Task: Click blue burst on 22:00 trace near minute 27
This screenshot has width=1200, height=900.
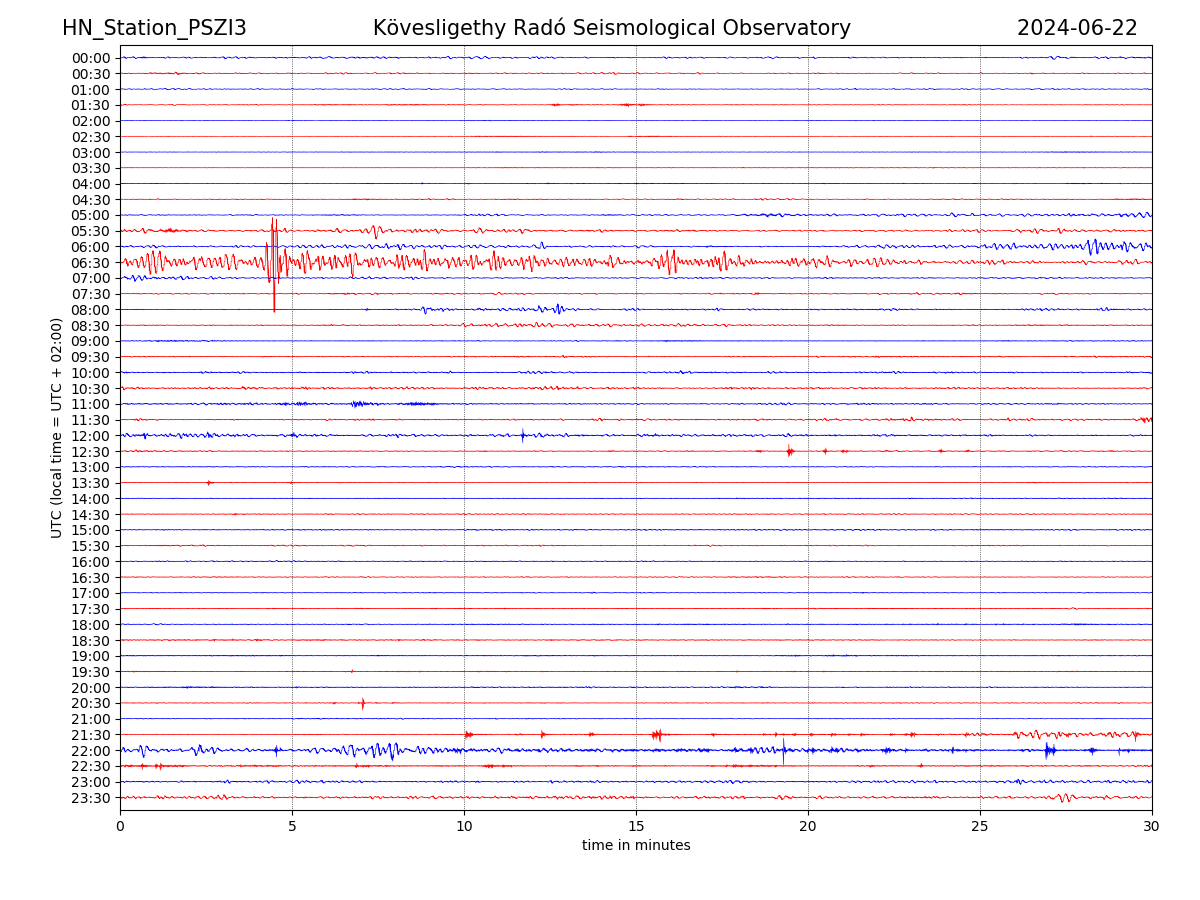Action: click(1048, 750)
